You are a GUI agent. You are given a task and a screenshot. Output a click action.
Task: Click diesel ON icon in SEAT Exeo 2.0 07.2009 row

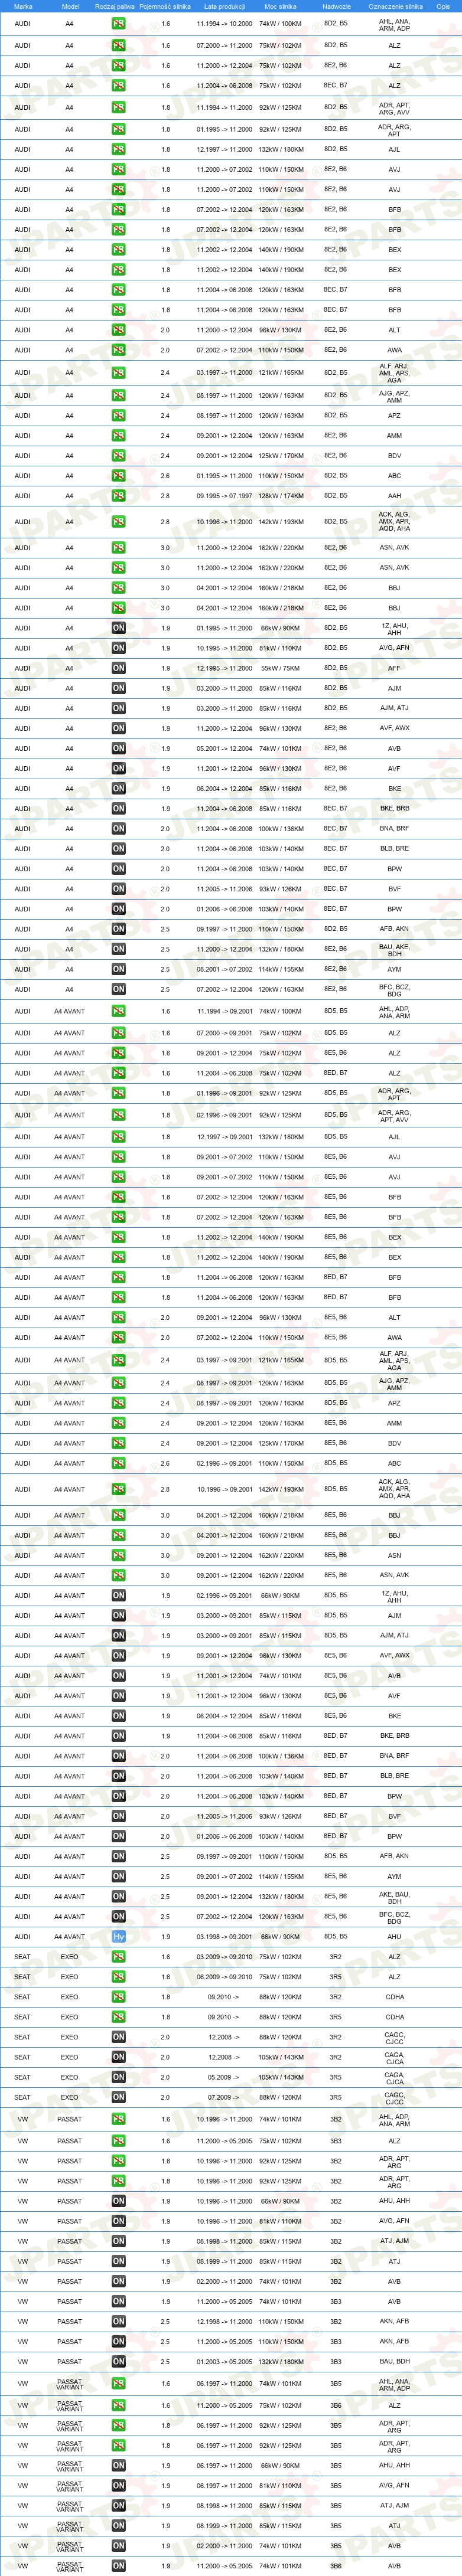coord(118,2097)
